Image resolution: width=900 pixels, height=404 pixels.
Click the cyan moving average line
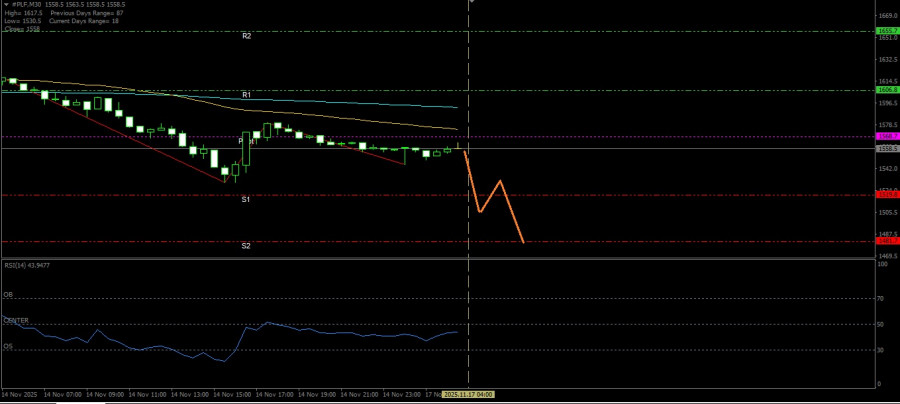[350, 101]
